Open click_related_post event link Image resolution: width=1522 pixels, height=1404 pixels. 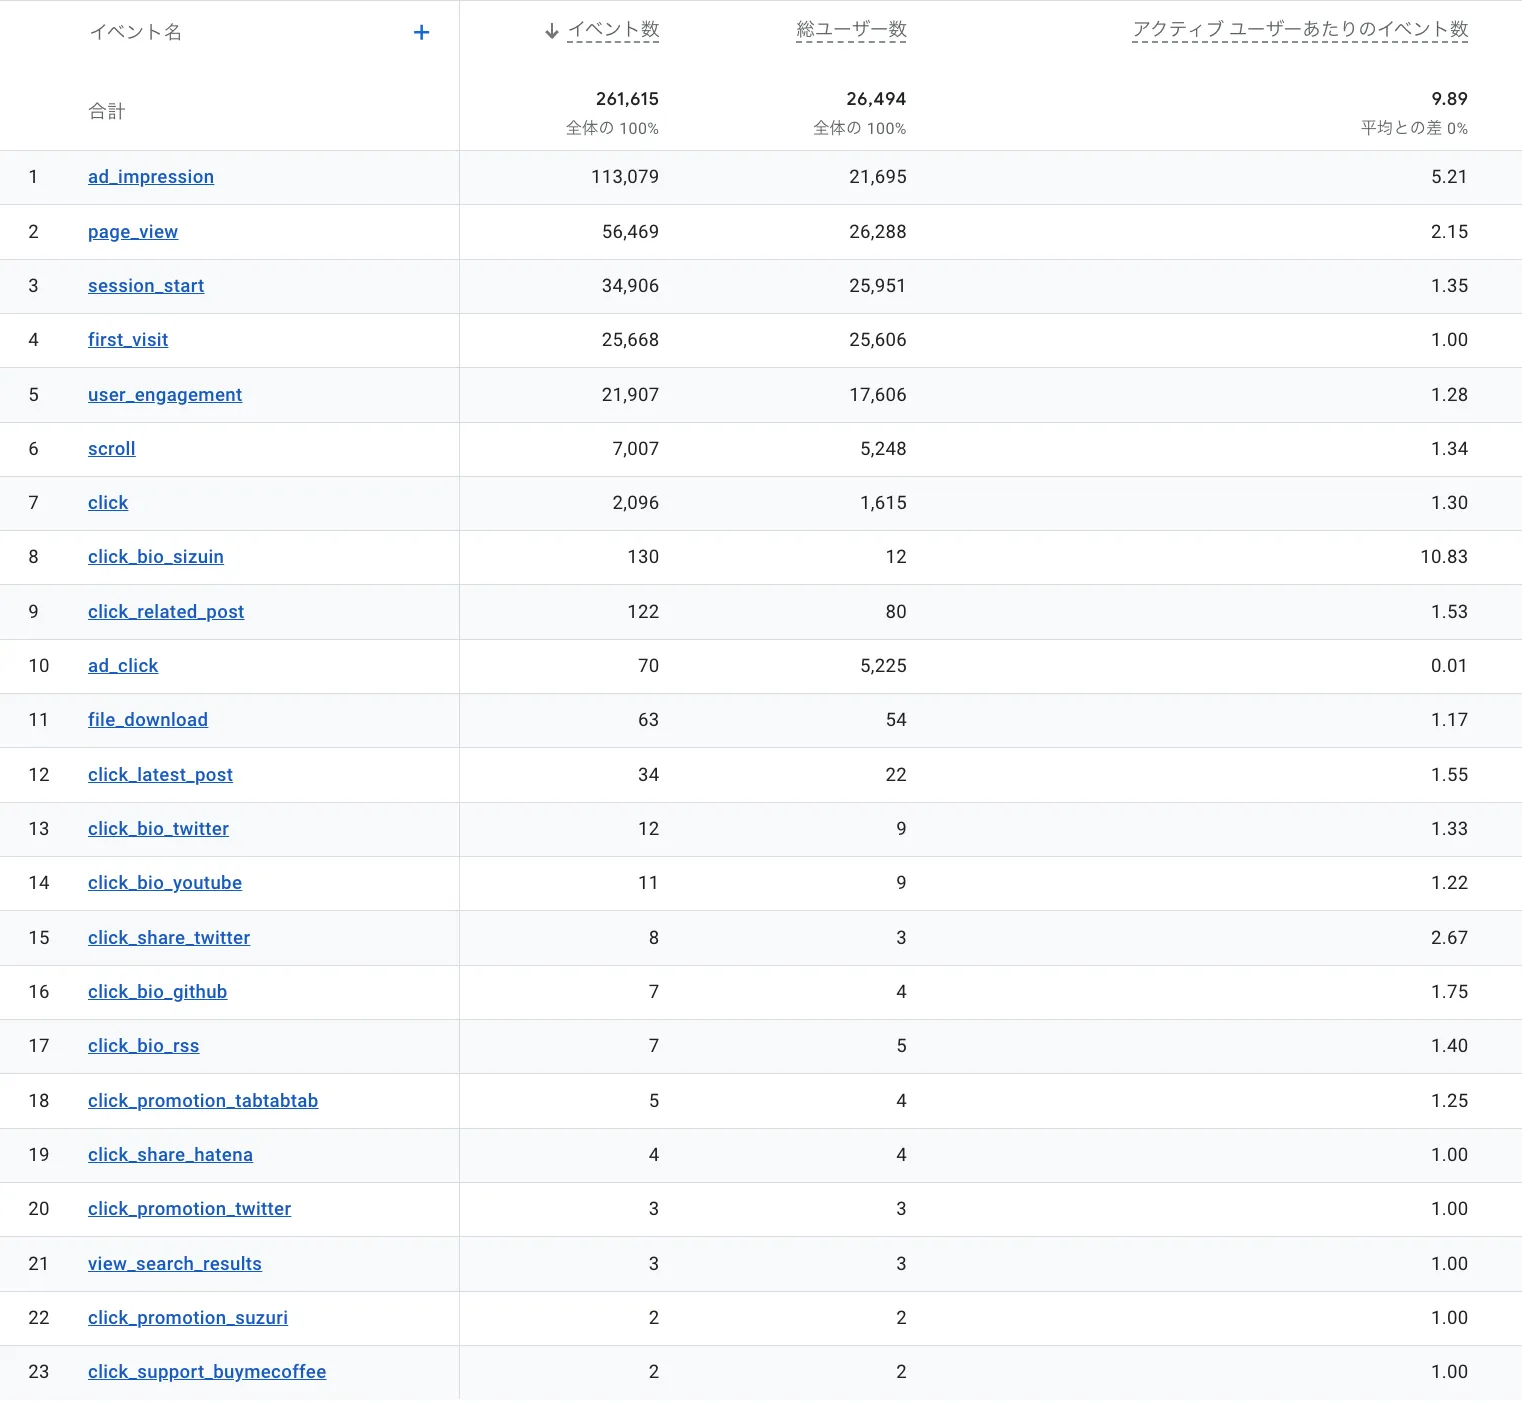point(166,612)
